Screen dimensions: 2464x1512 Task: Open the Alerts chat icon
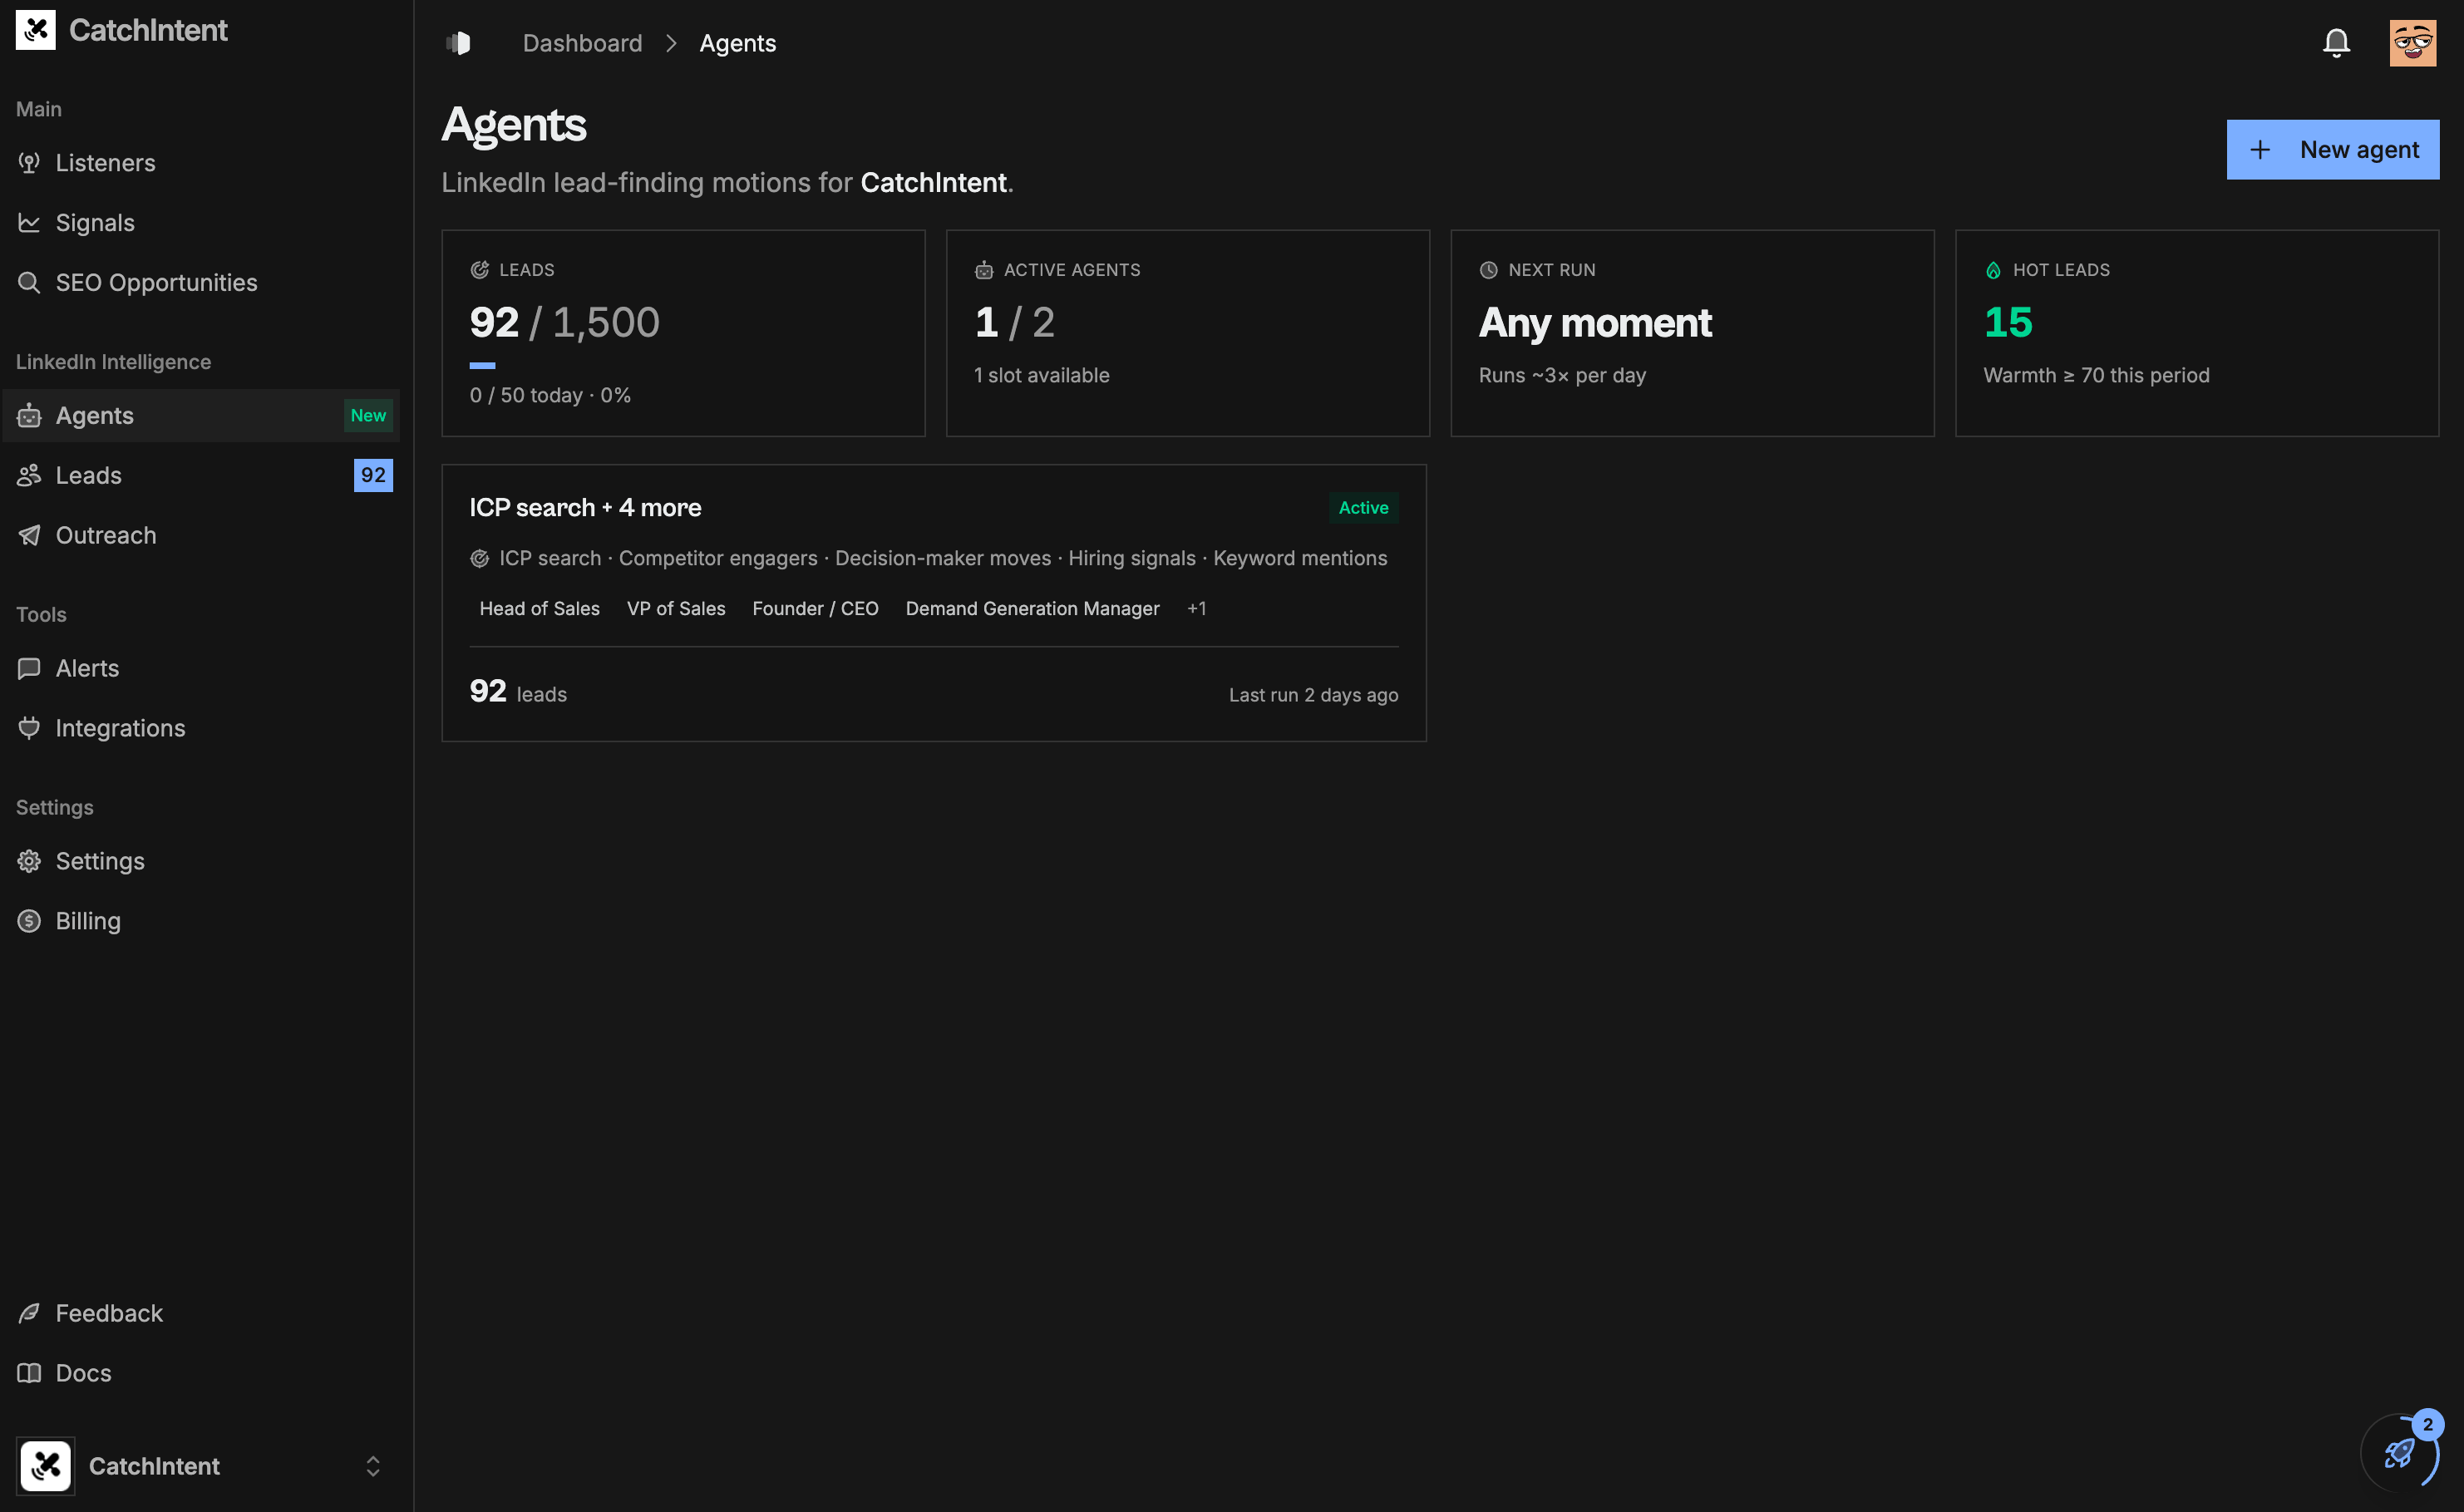click(x=29, y=668)
